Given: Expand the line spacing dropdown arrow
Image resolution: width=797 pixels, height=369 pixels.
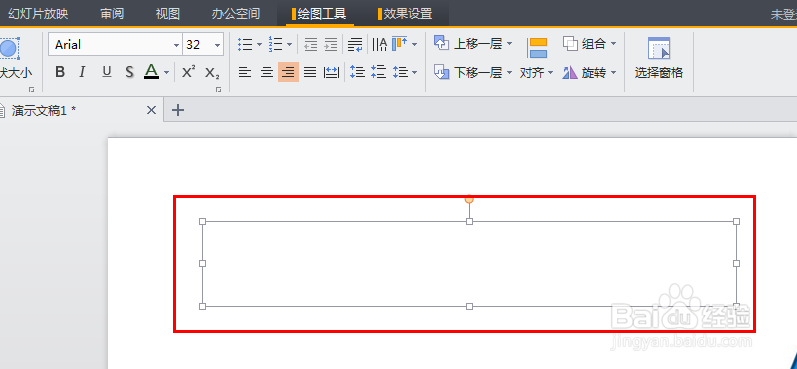Looking at the screenshot, I should coord(414,73).
